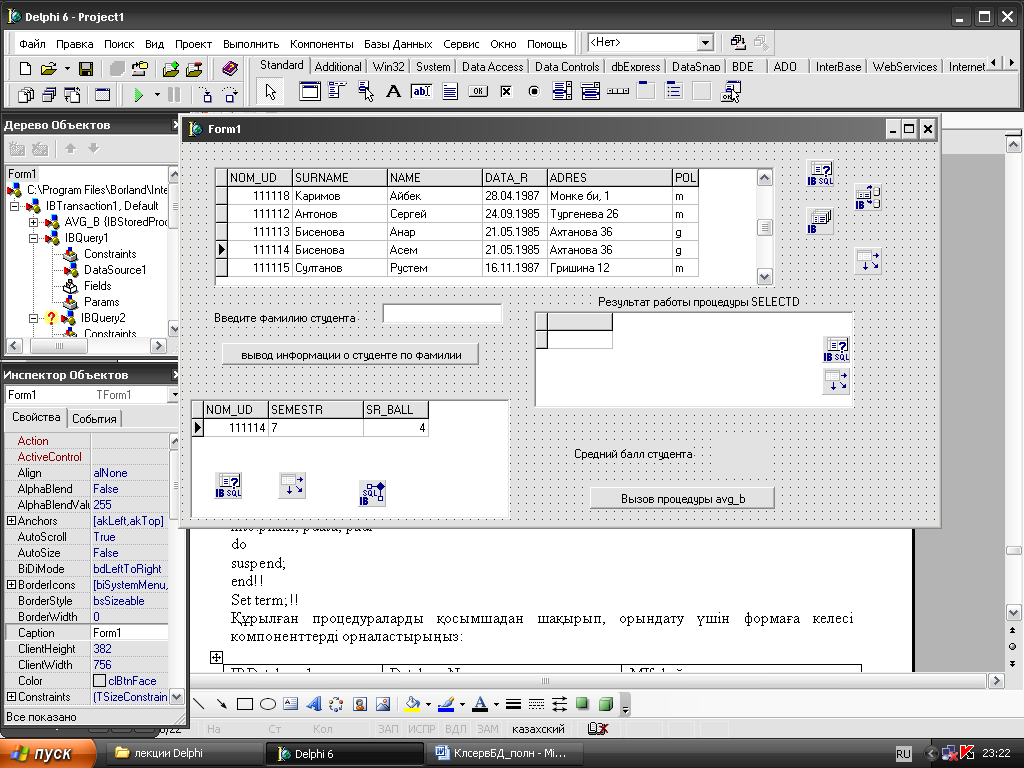Switch to the InterBase palette tab

click(x=838, y=67)
